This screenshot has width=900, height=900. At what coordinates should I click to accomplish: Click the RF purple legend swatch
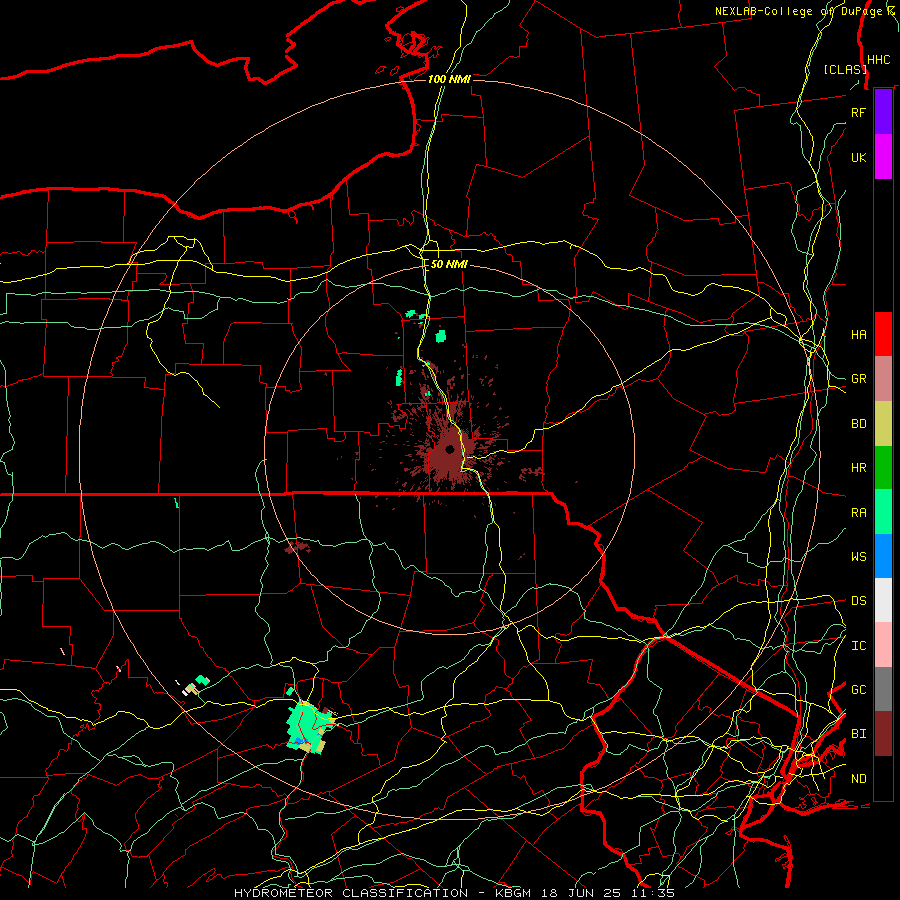coord(883,112)
